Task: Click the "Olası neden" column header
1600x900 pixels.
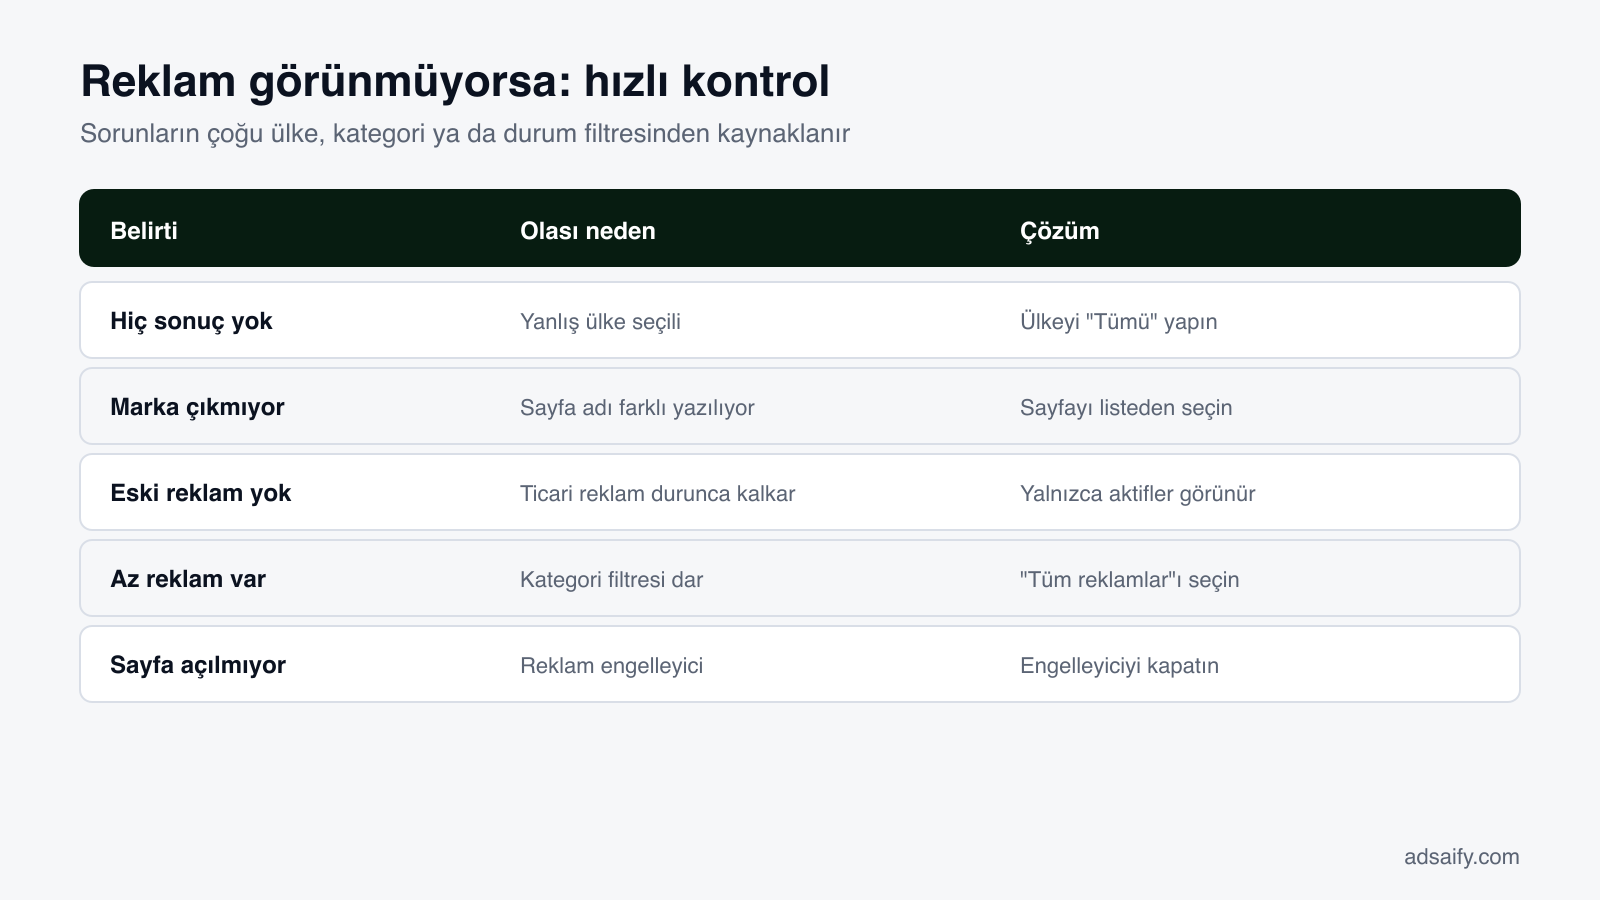Action: pyautogui.click(x=588, y=231)
